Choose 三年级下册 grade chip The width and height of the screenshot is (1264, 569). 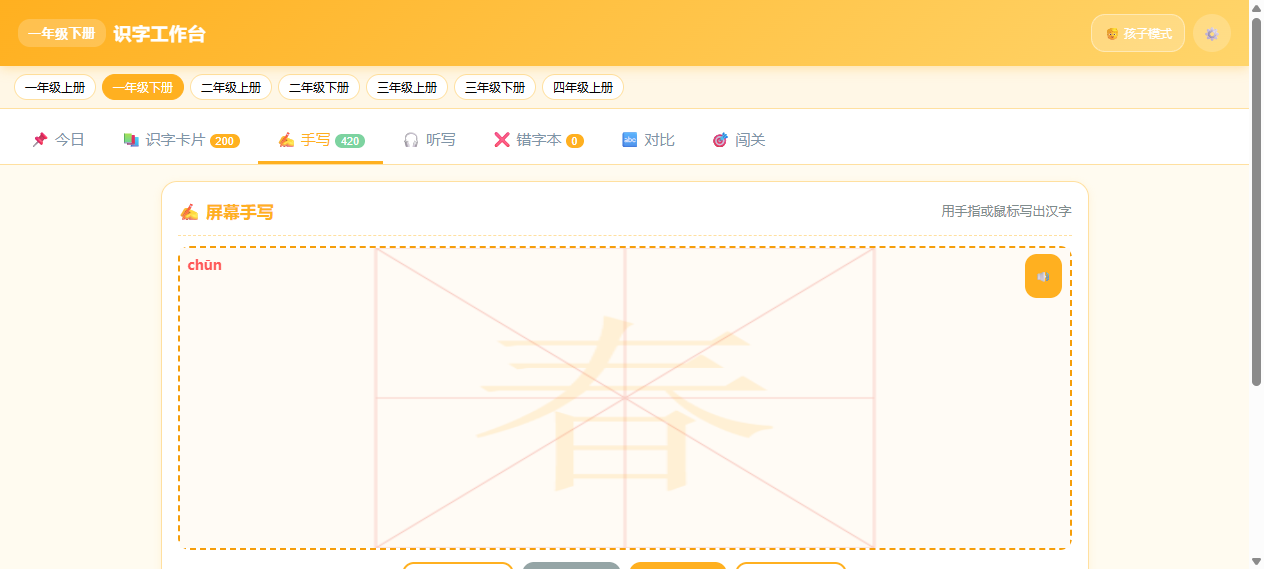pyautogui.click(x=495, y=87)
